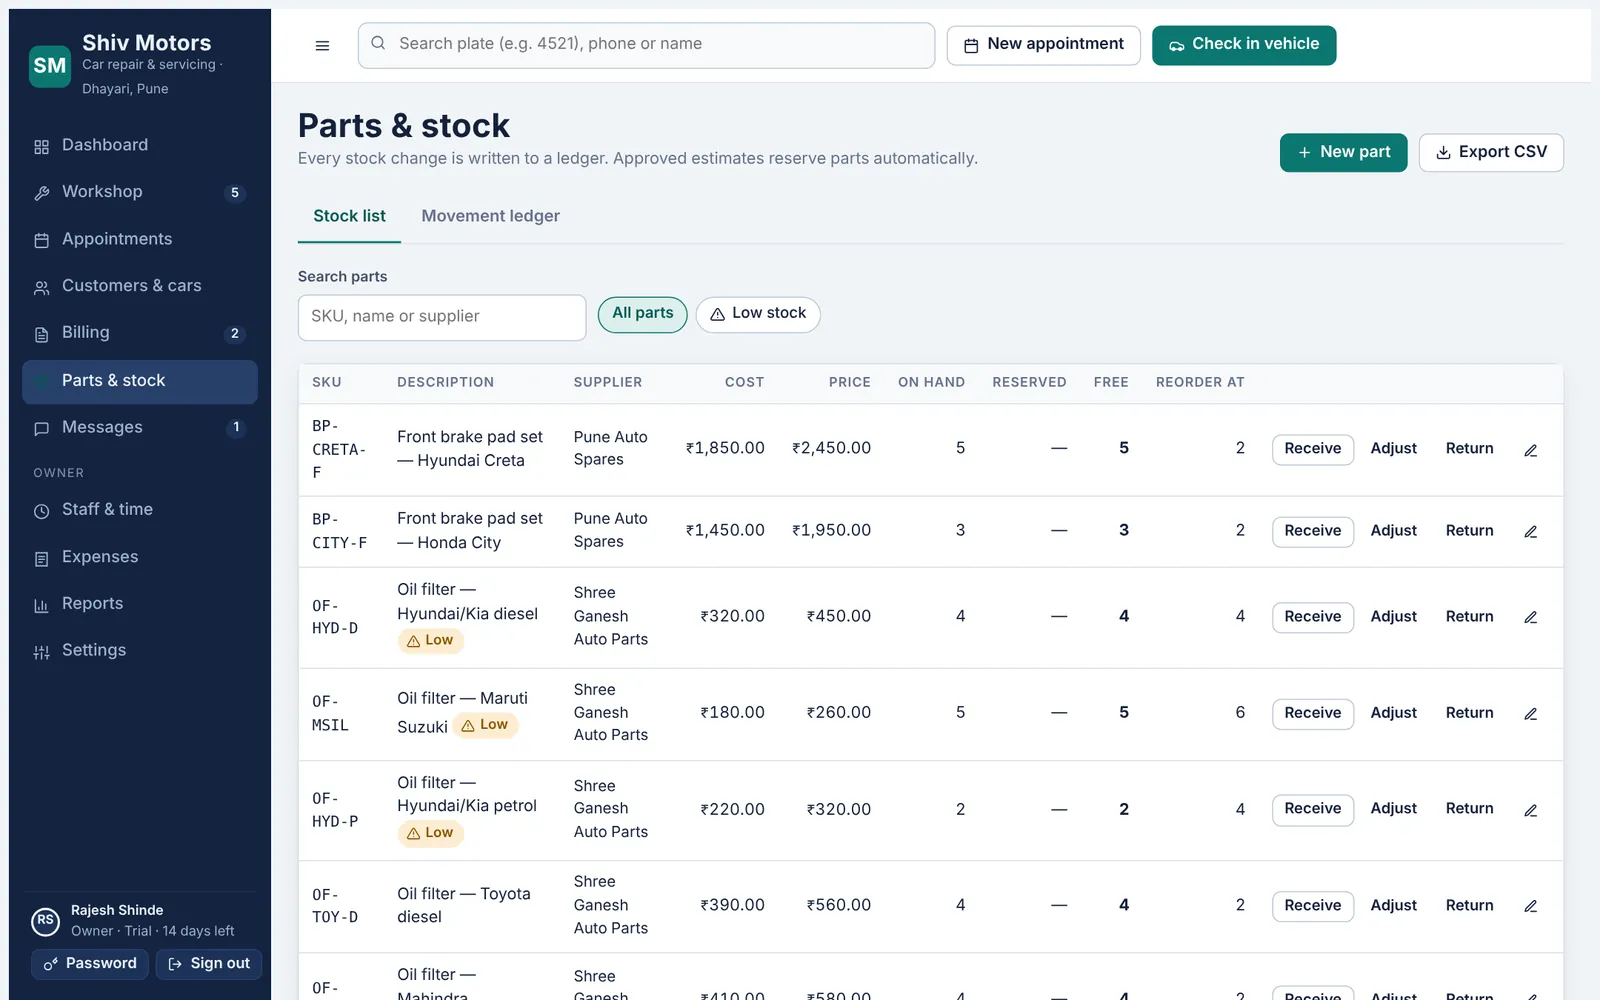Return stock for OF-MSIL
Screen dimensions: 1600x1000
tap(1470, 713)
